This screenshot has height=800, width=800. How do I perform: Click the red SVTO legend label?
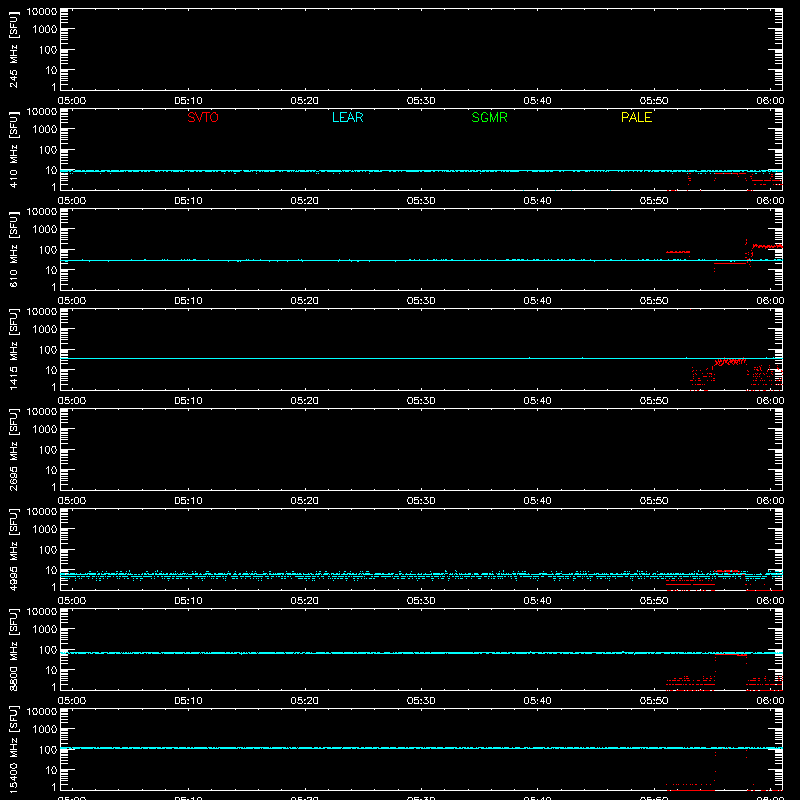(203, 117)
